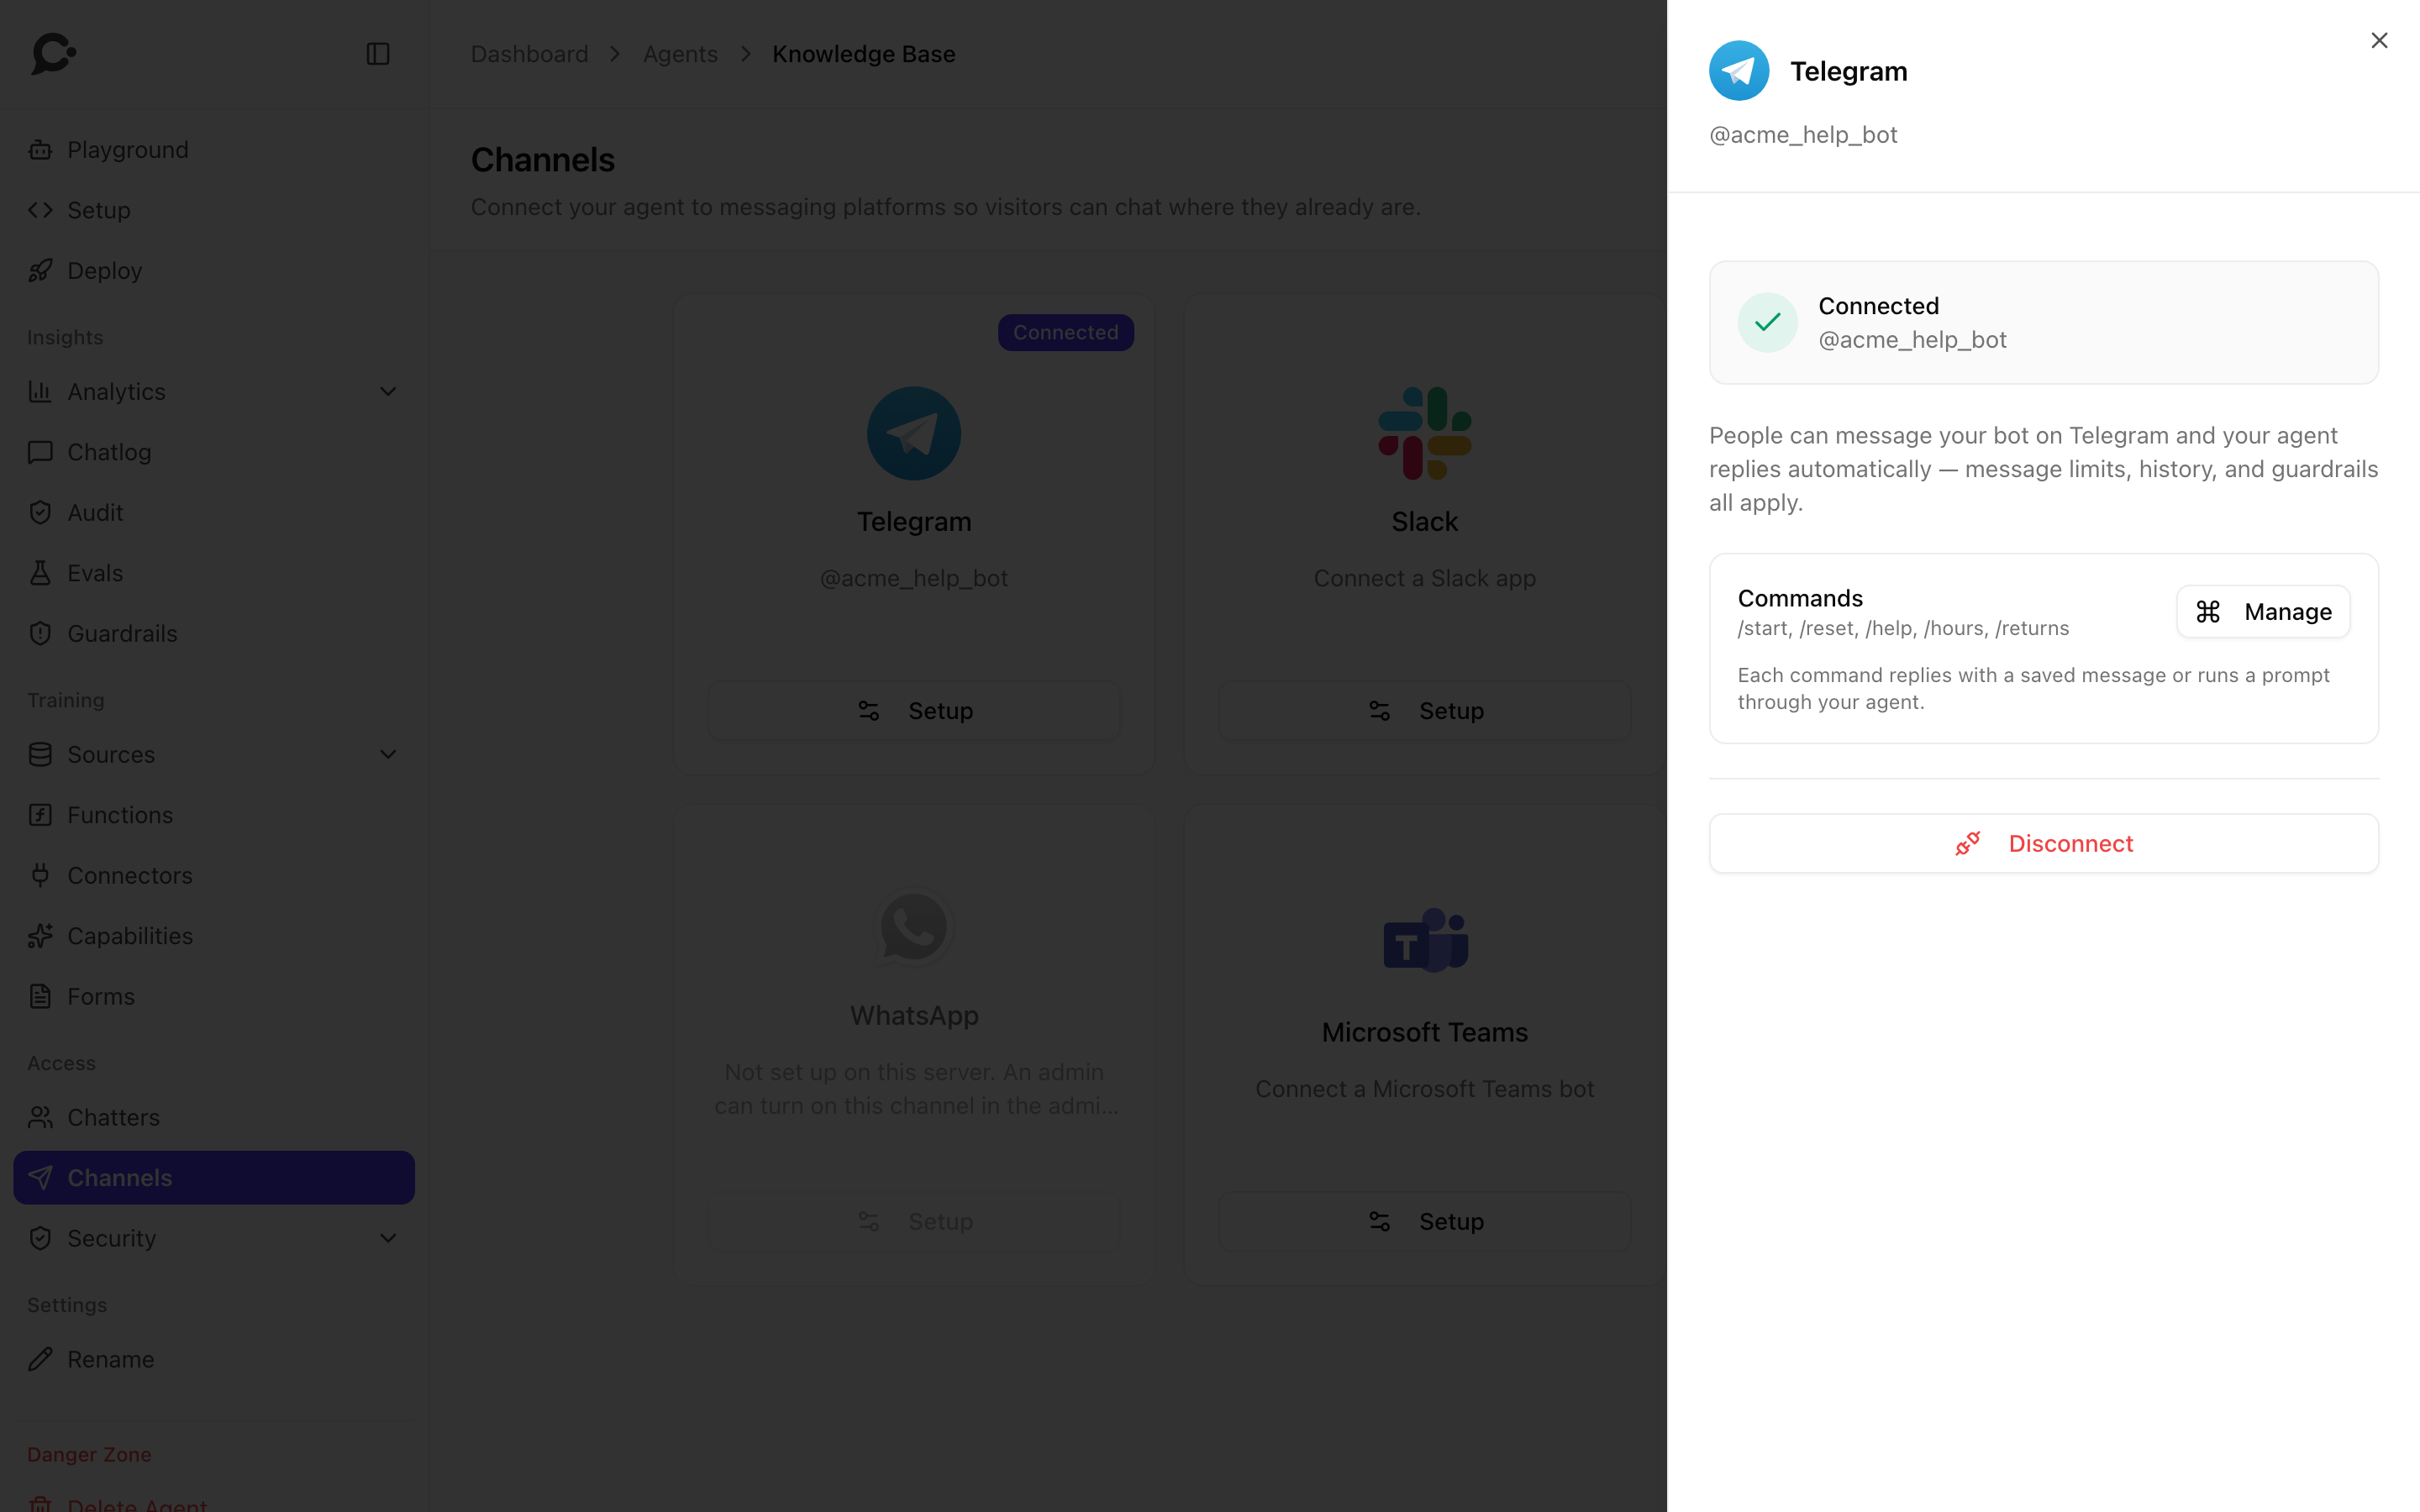This screenshot has height=1512, width=2420.
Task: Click the Forms document icon
Action: coord(40,997)
